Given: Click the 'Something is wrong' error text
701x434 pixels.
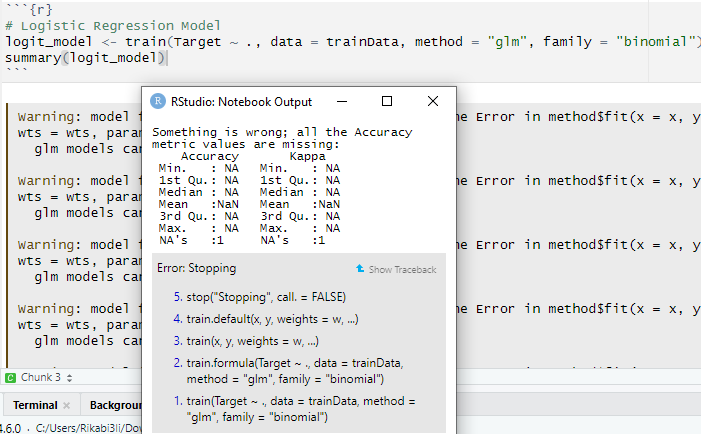Looking at the screenshot, I should tap(282, 138).
